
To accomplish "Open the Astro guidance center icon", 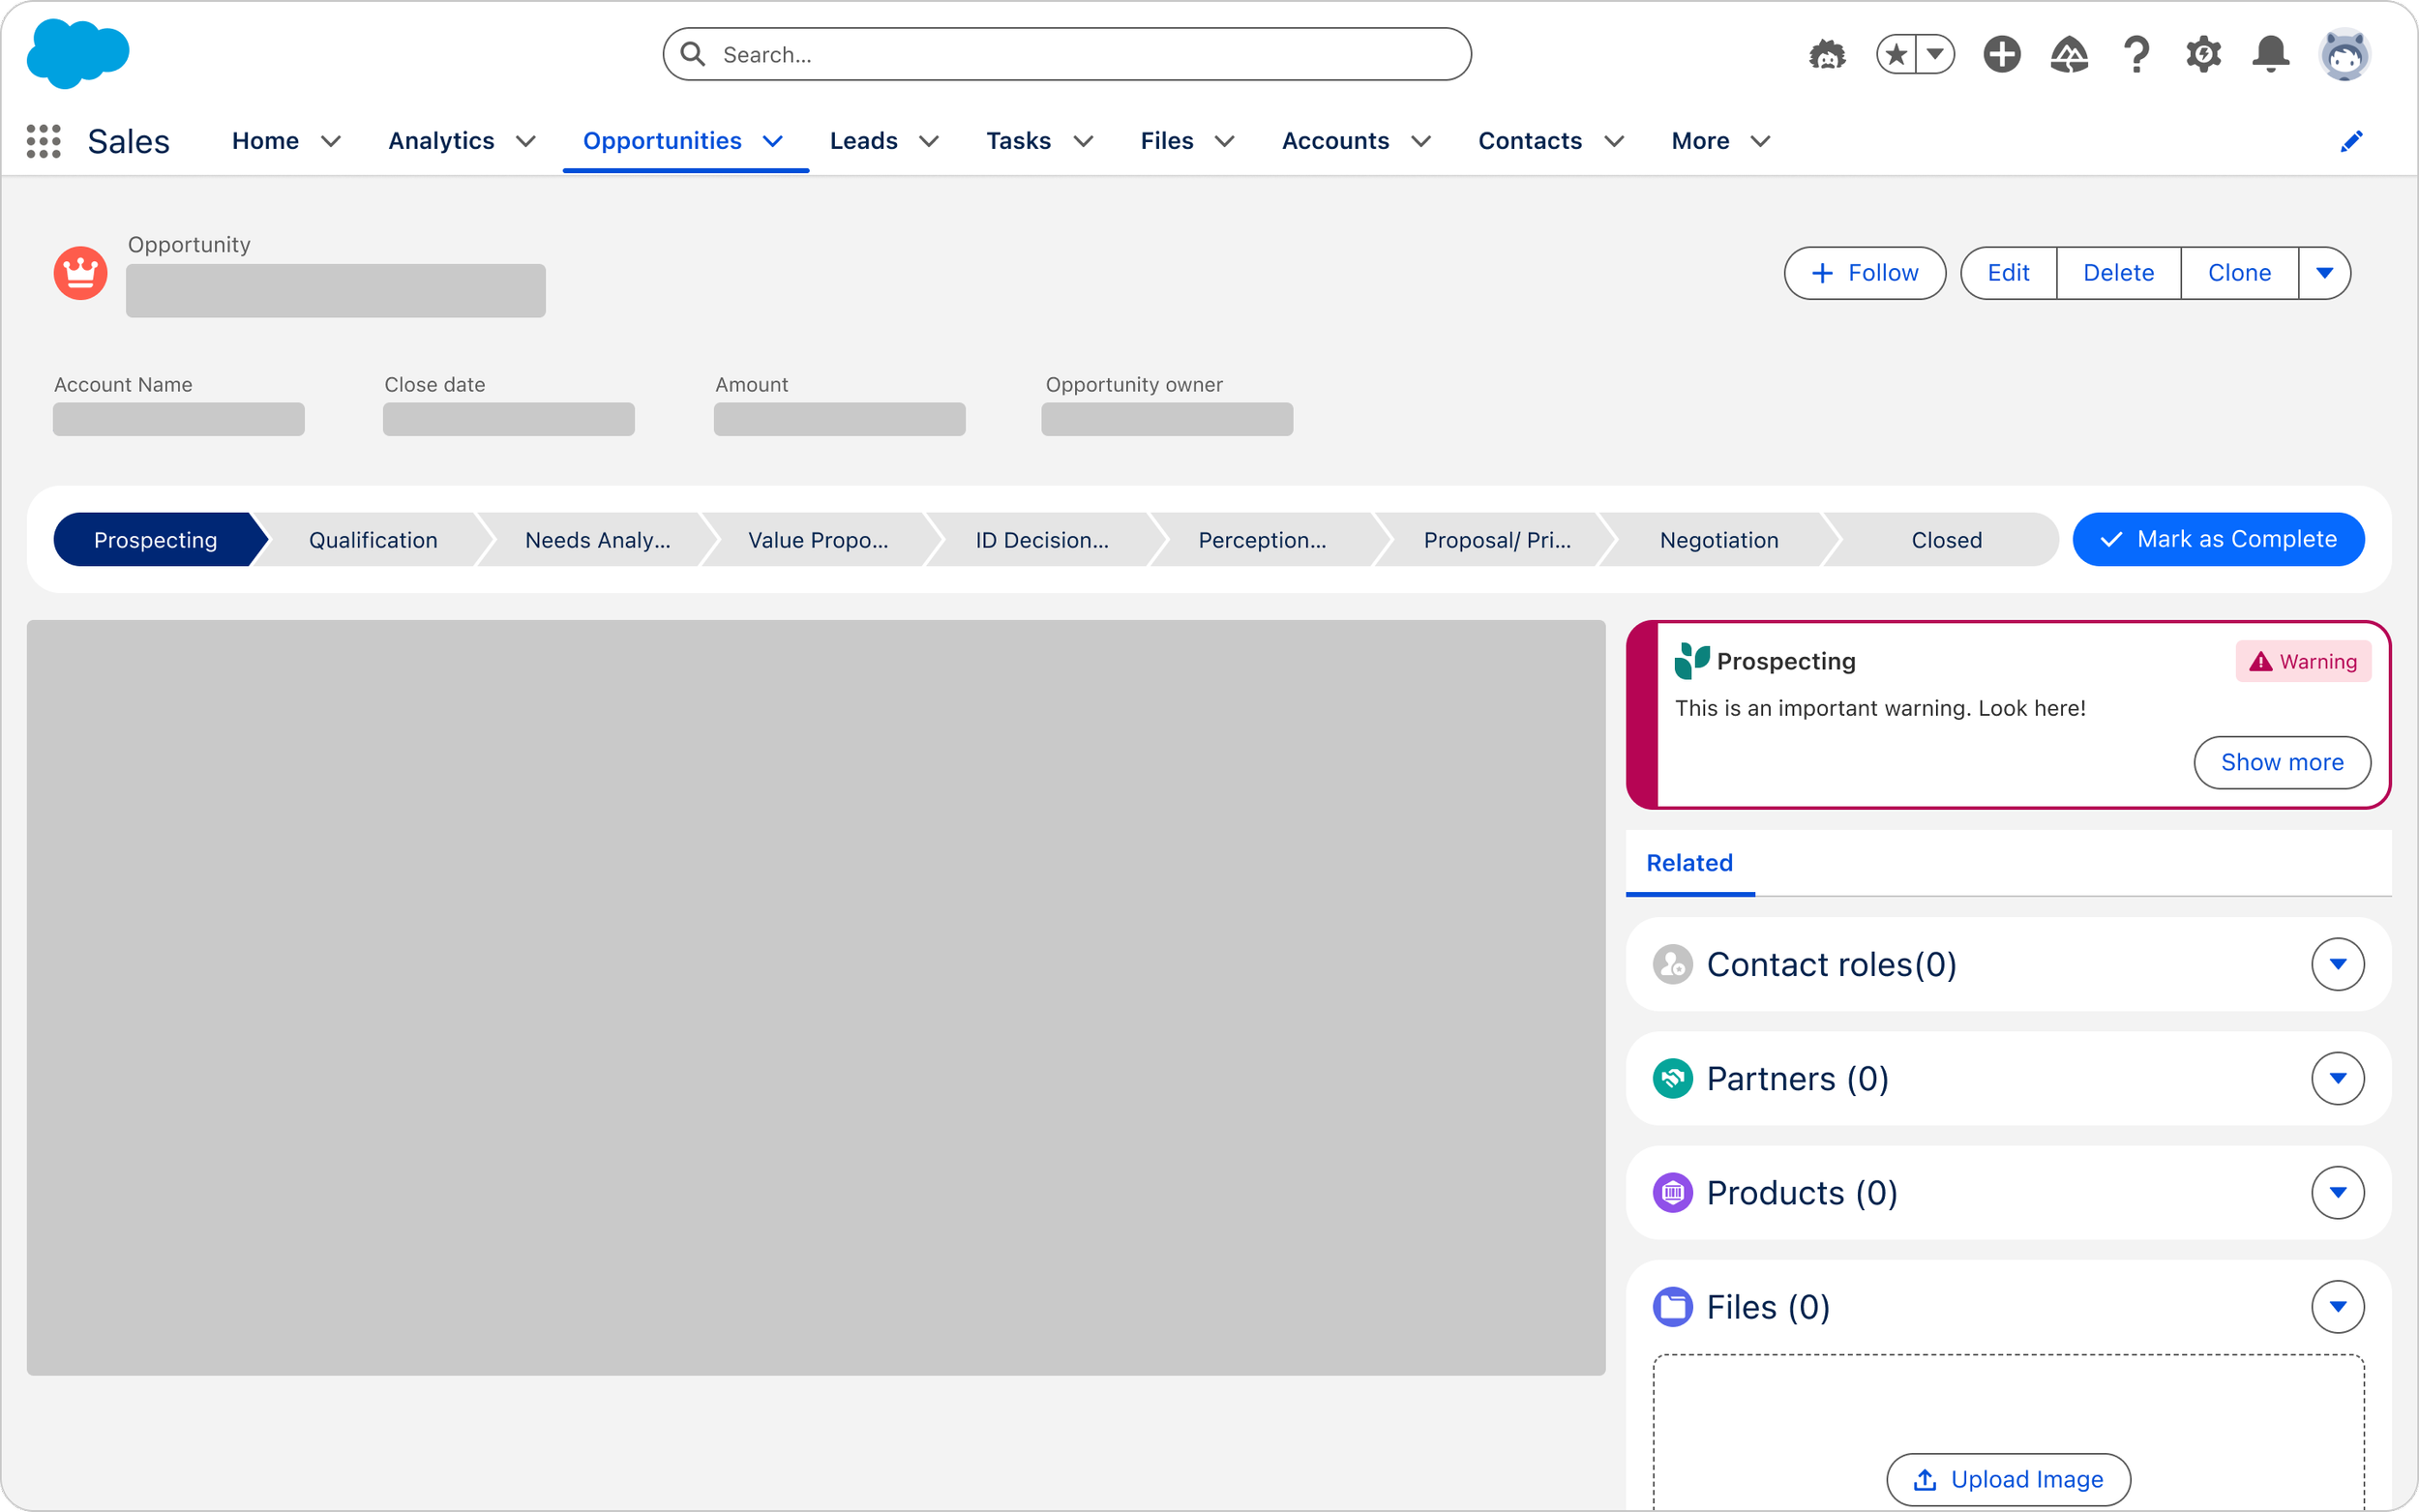I will coord(1827,54).
